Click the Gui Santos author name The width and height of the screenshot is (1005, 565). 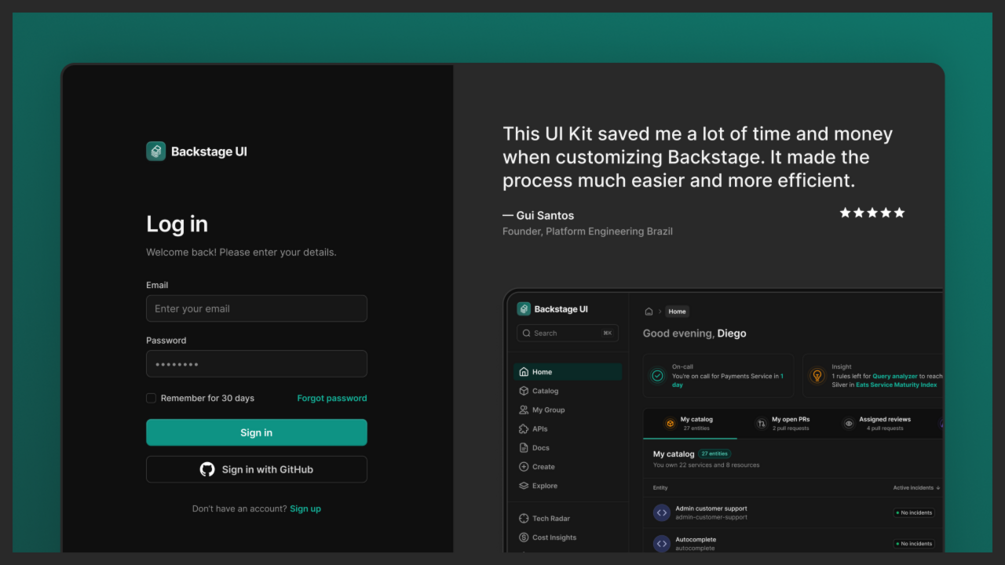point(545,216)
